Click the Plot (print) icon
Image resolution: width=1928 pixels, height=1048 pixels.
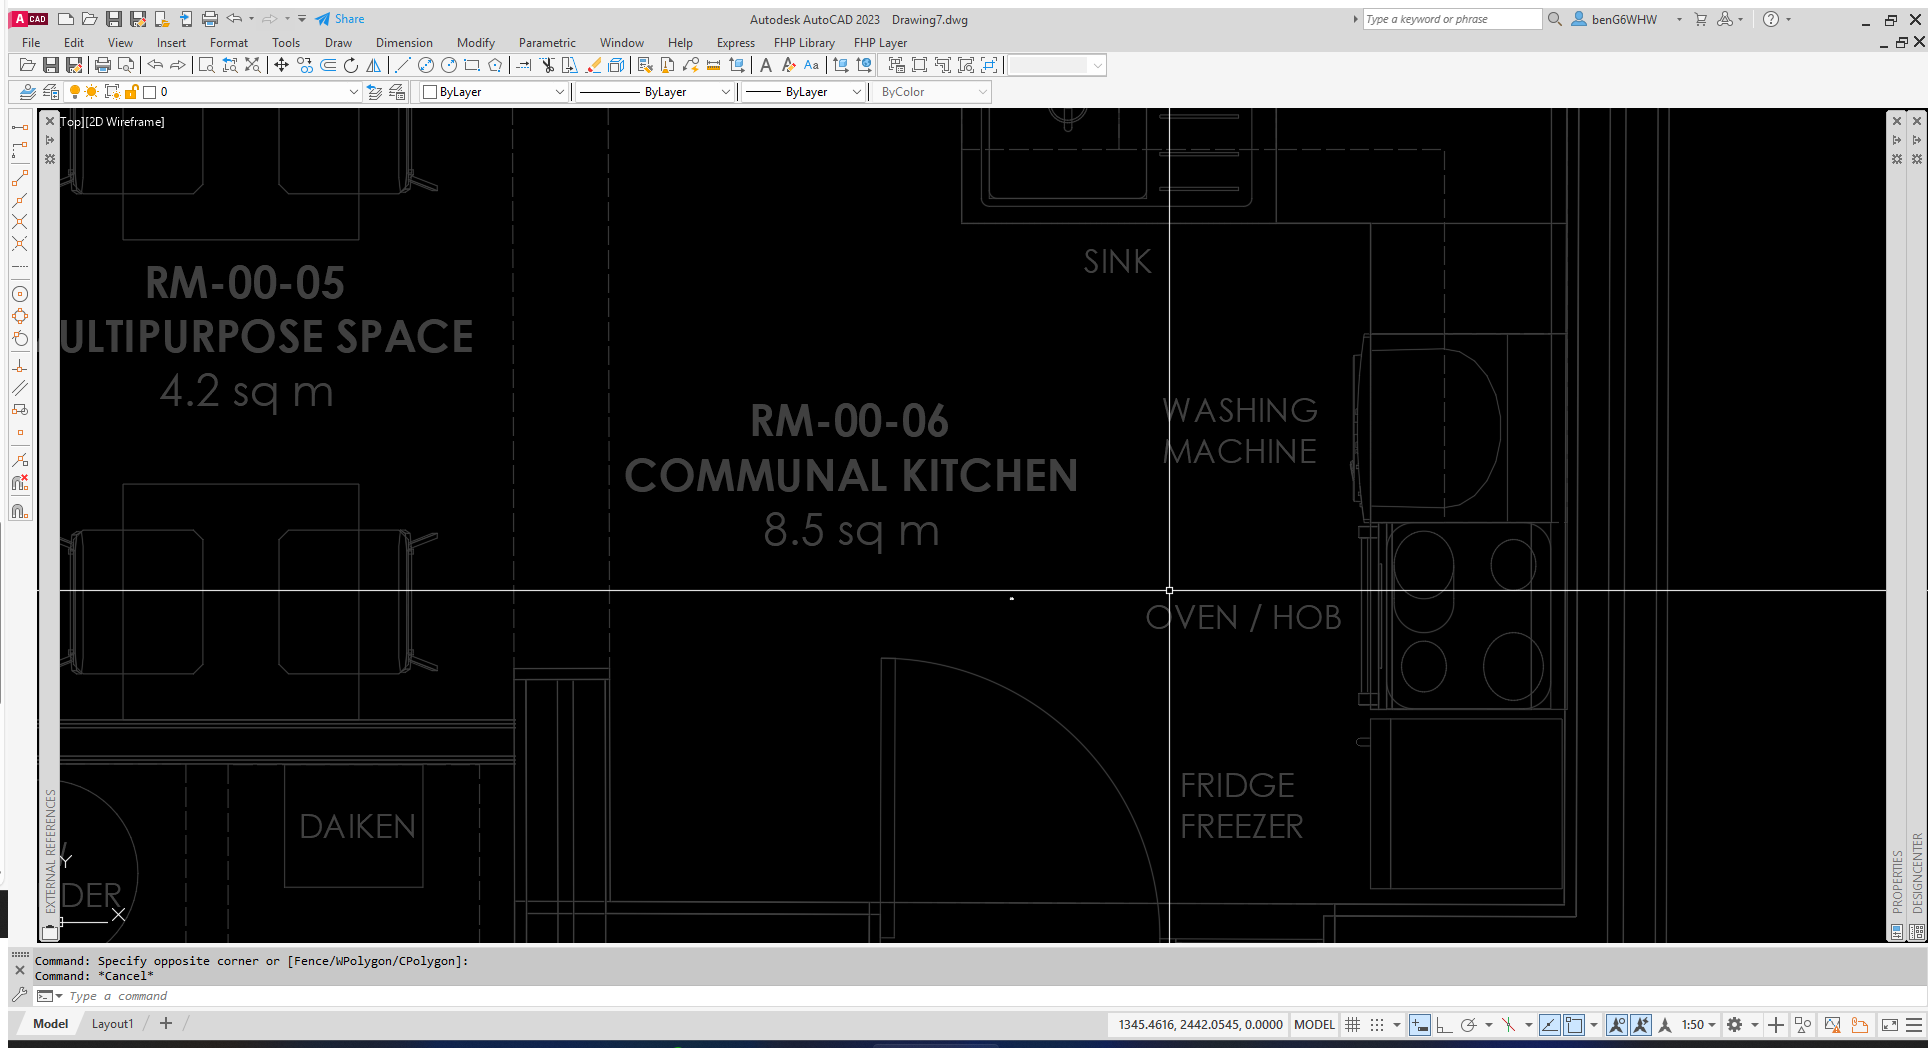pos(101,65)
